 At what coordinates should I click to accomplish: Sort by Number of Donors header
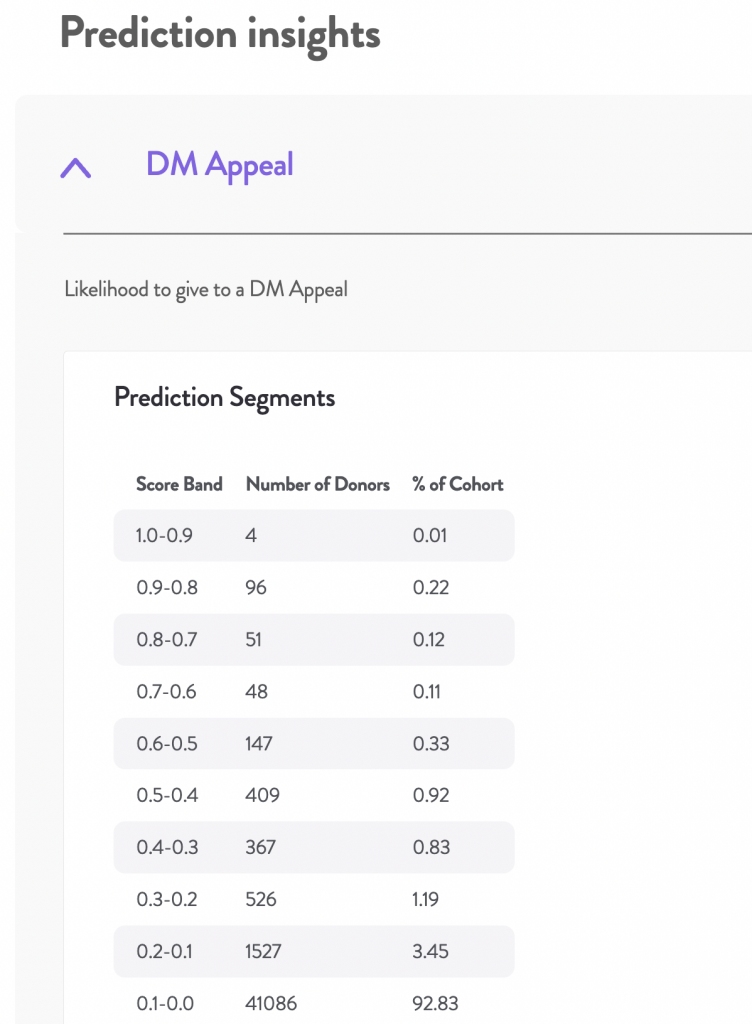point(317,484)
